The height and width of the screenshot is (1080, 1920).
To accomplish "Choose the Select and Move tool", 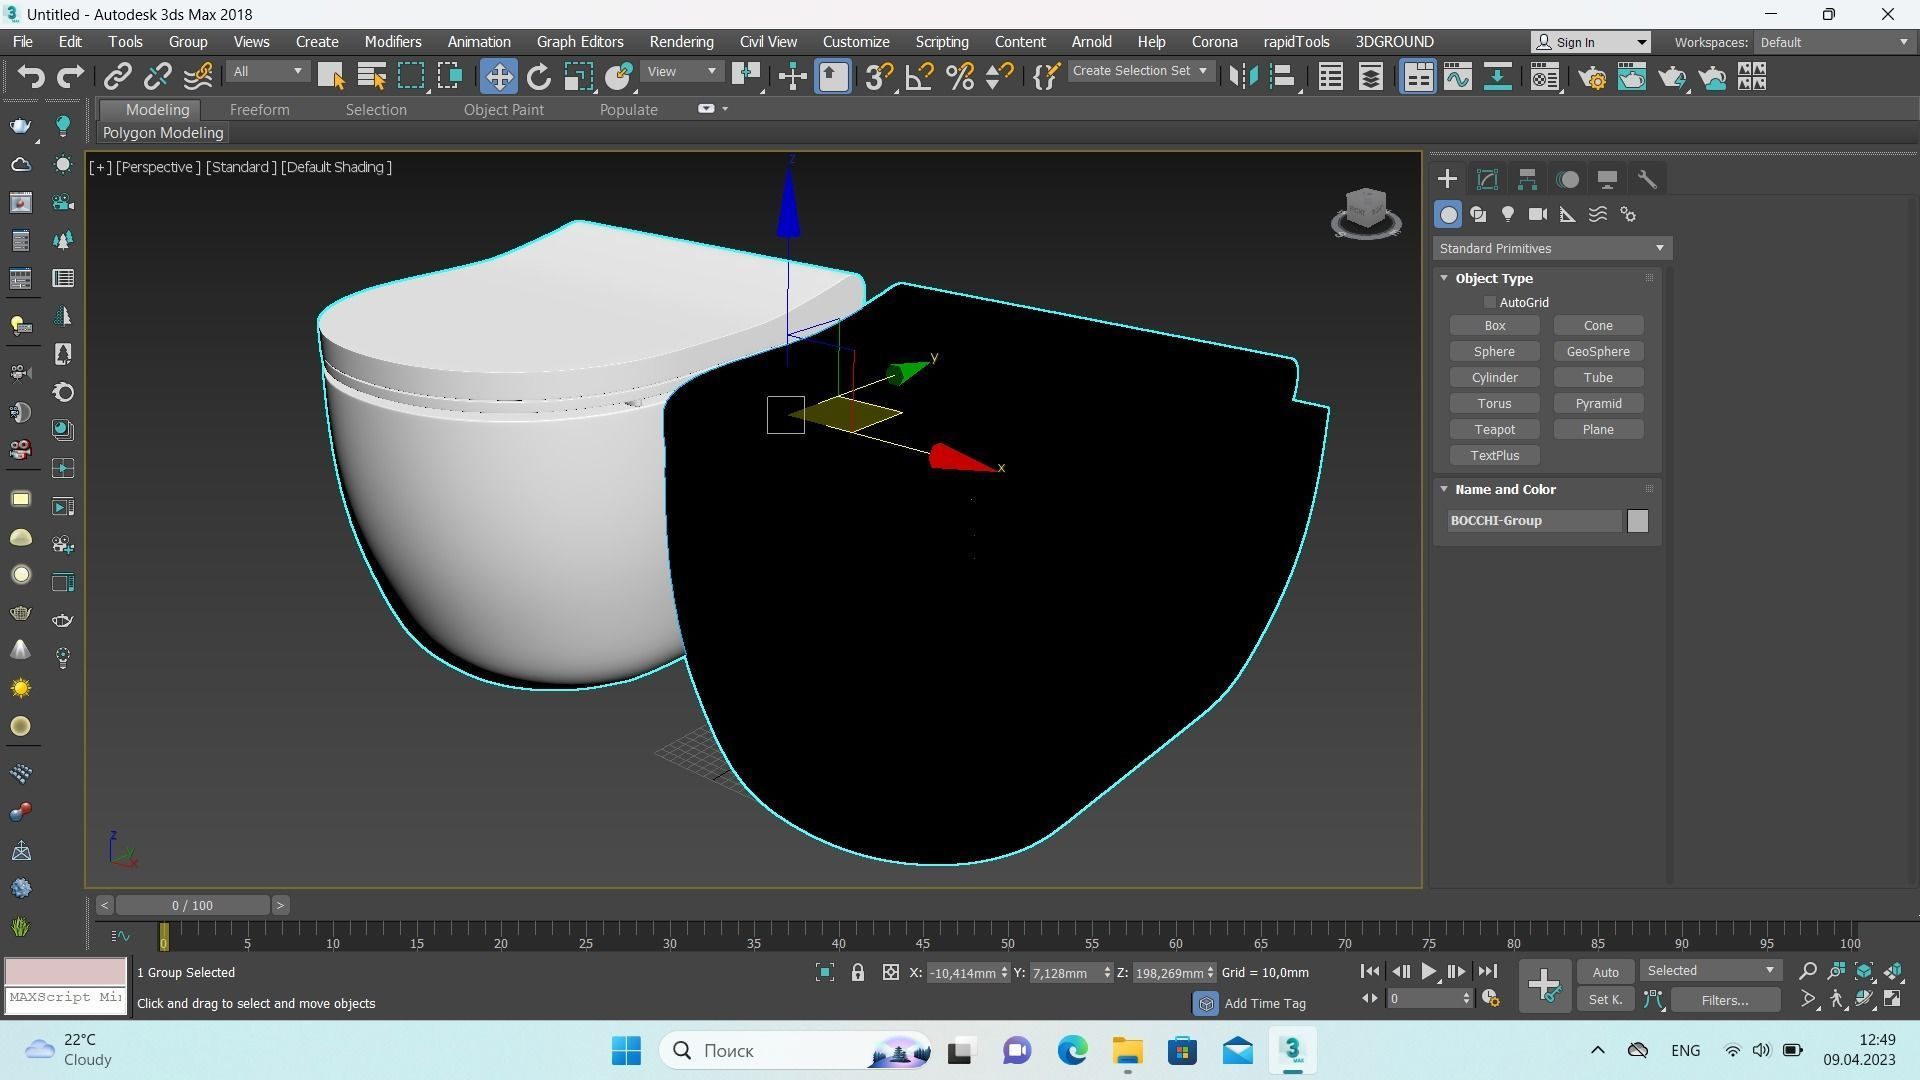I will point(498,77).
